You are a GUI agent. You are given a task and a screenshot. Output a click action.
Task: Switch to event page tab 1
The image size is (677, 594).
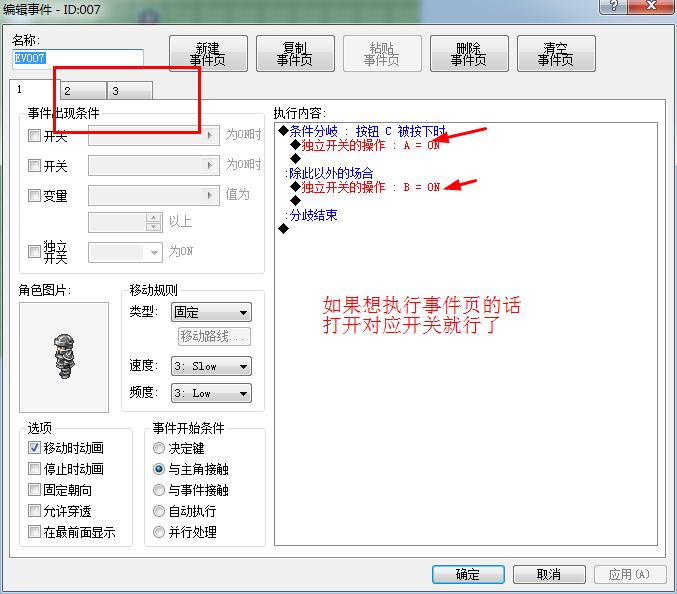coord(35,89)
